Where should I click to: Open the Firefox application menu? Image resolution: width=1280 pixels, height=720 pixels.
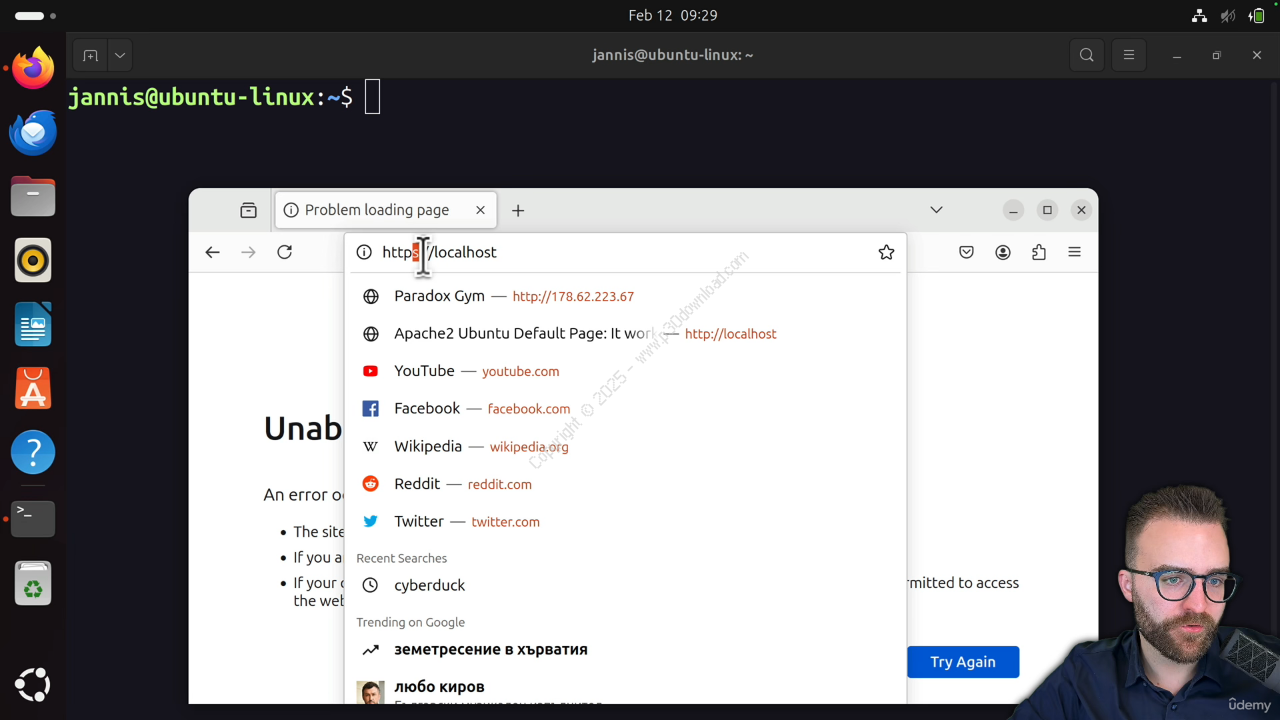coord(1075,252)
